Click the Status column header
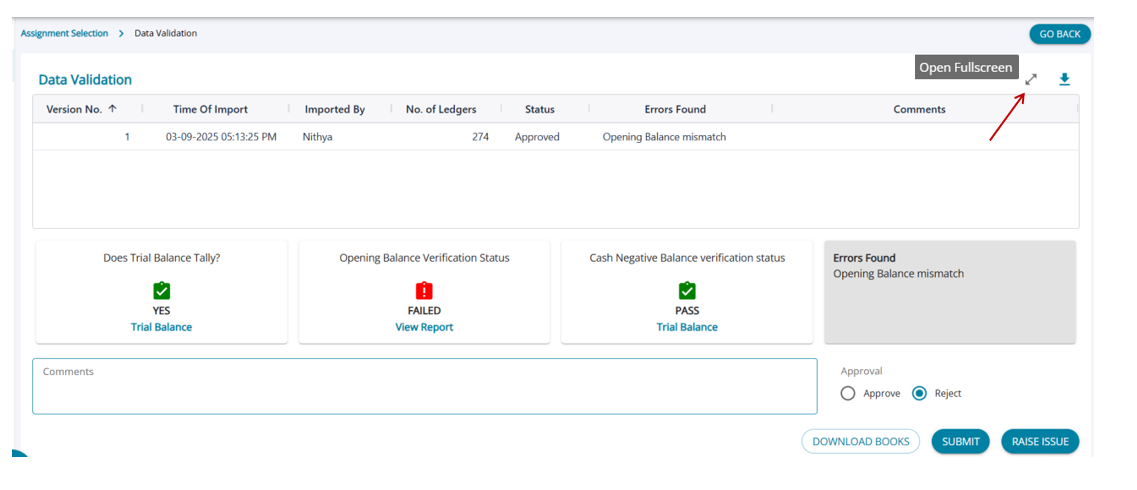The width and height of the screenshot is (1137, 490). pyautogui.click(x=539, y=109)
